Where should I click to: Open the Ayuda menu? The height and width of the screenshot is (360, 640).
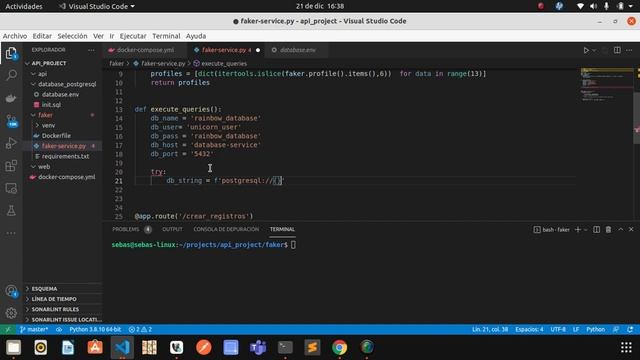pos(196,36)
